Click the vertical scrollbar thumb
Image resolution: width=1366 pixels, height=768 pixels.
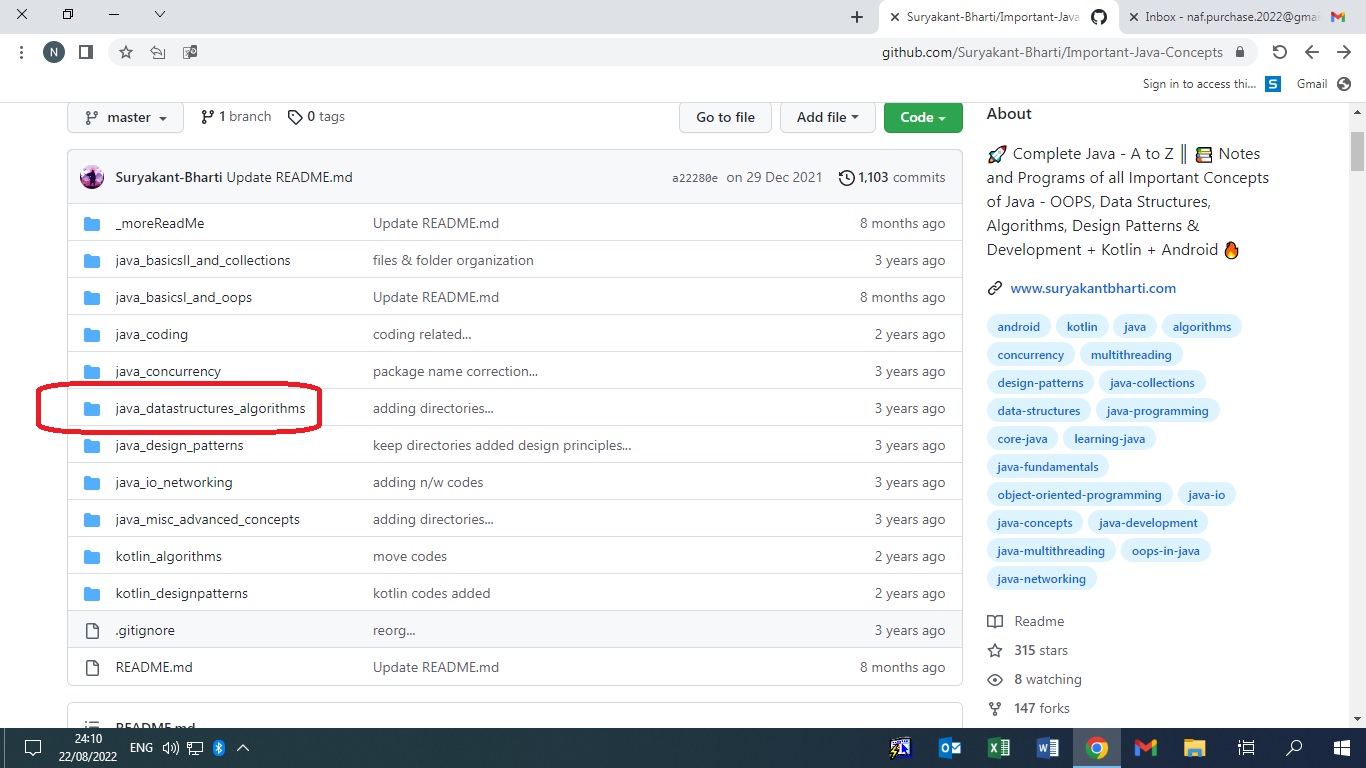(1357, 152)
